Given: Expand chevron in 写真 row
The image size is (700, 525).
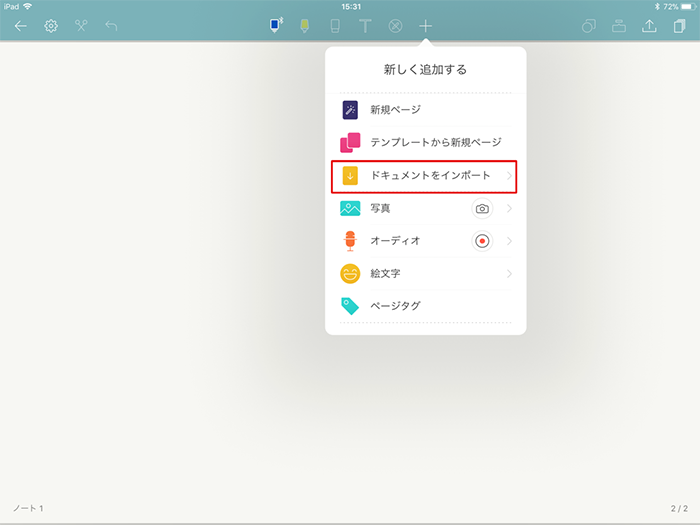Looking at the screenshot, I should (509, 208).
